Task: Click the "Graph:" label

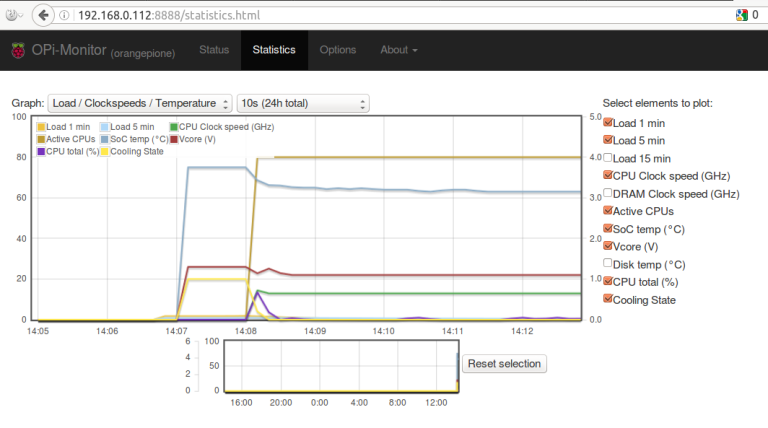Action: tap(28, 103)
